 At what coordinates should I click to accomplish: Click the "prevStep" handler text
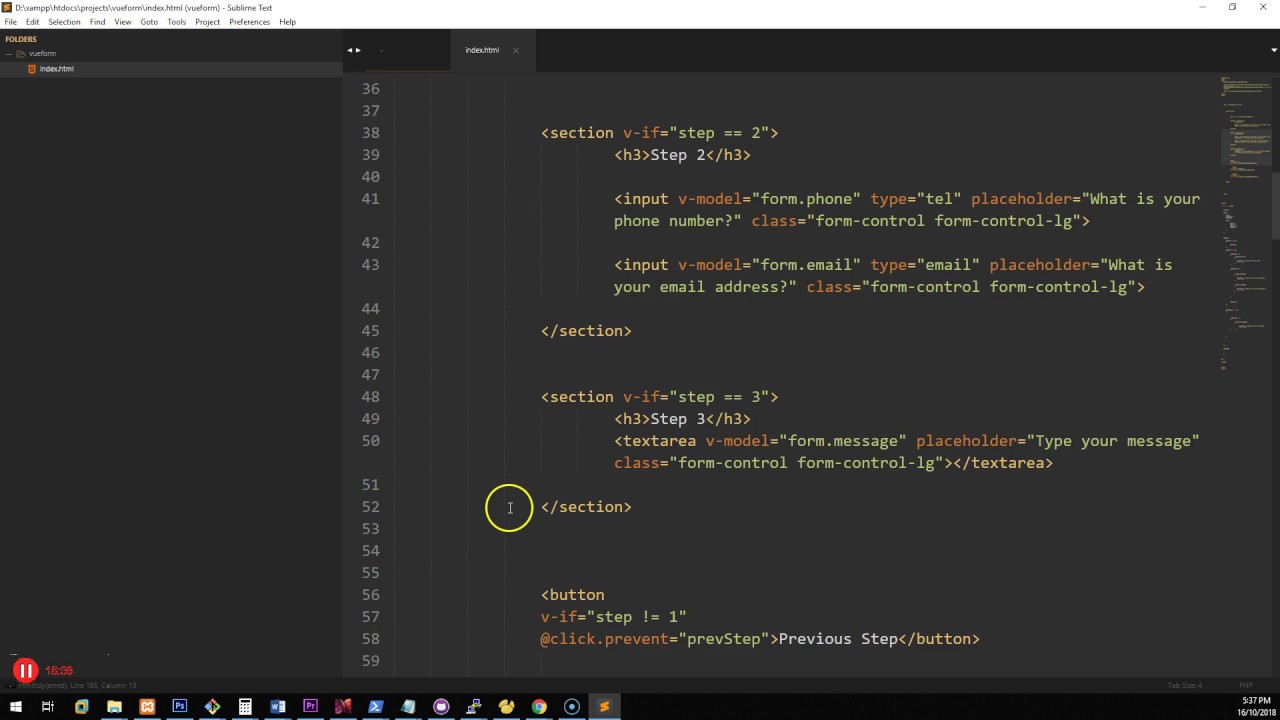[x=723, y=639]
